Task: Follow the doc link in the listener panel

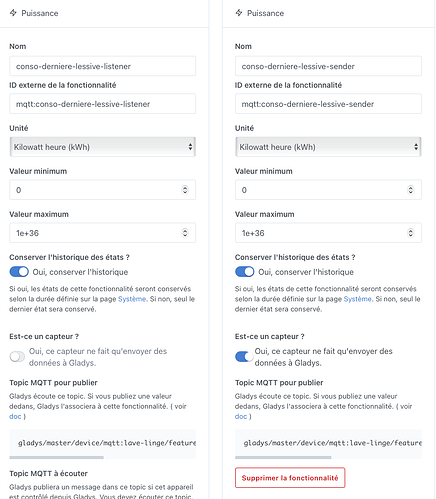Action: coord(15,416)
